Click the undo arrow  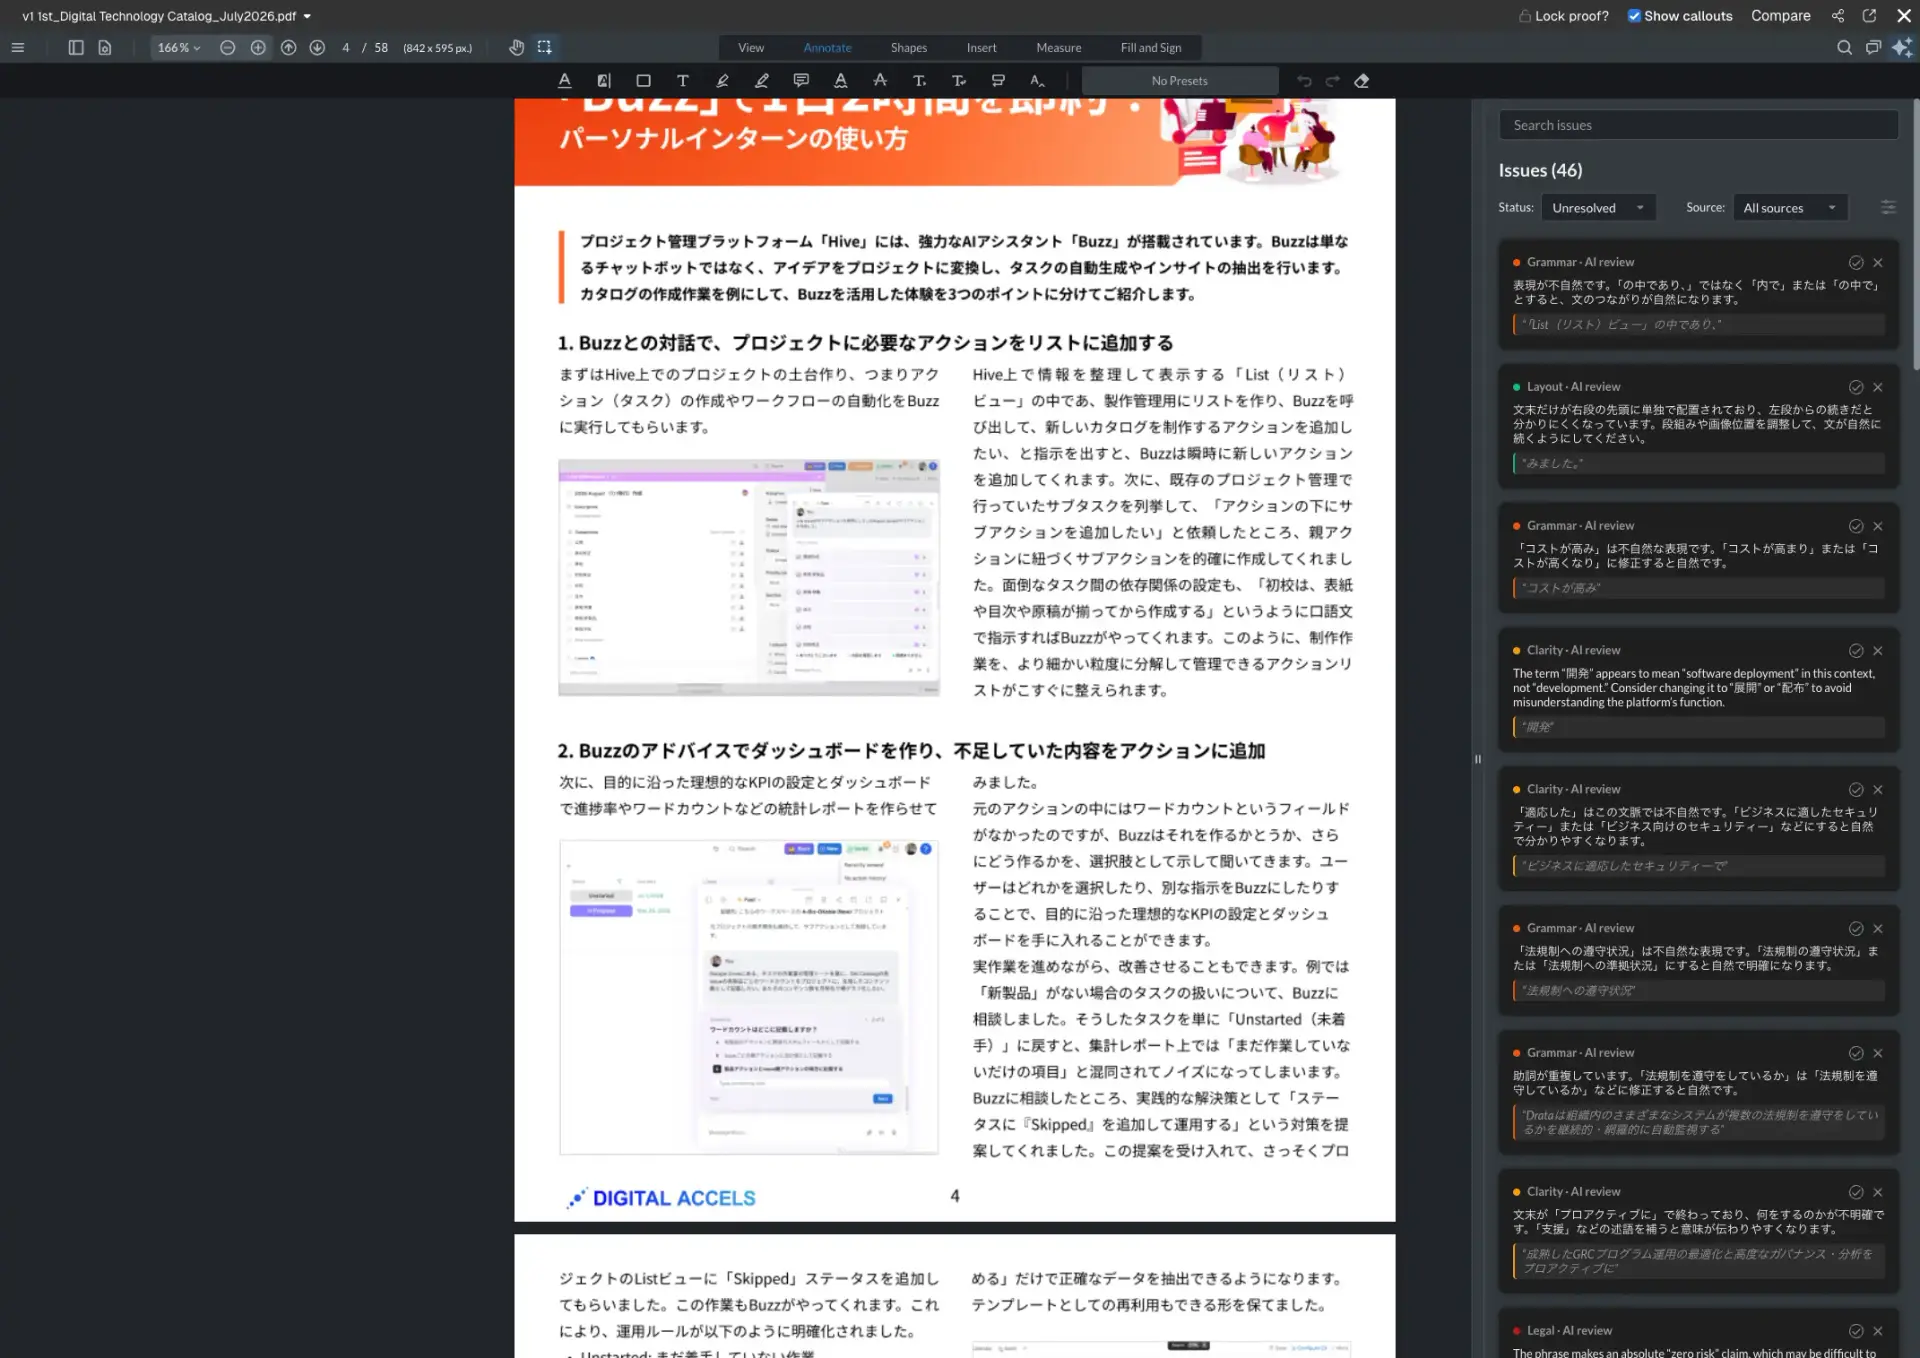click(x=1304, y=81)
